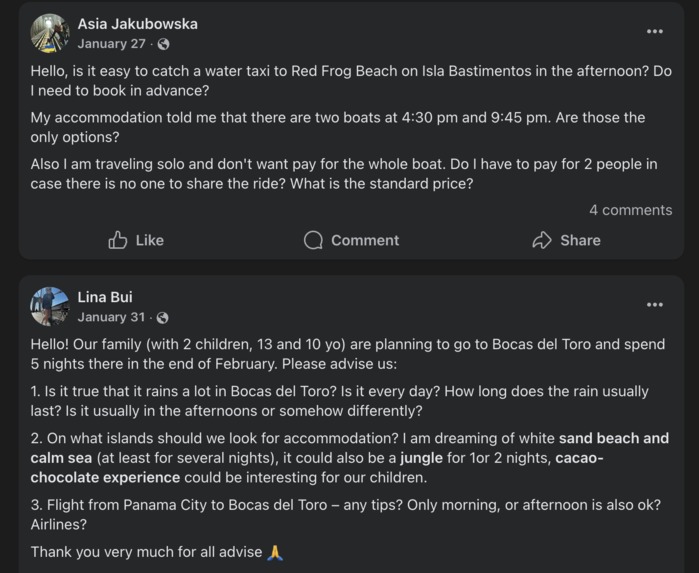
Task: Open the 4 comments link
Action: 630,210
